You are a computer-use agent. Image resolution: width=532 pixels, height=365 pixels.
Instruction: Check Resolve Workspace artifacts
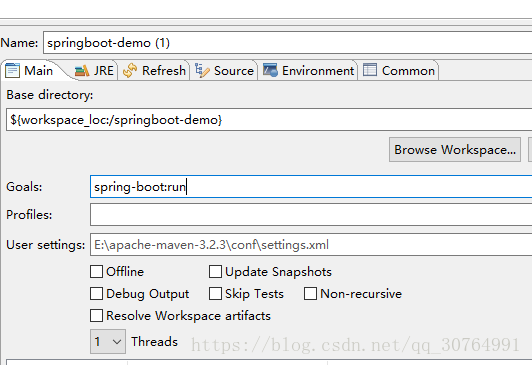pyautogui.click(x=96, y=315)
